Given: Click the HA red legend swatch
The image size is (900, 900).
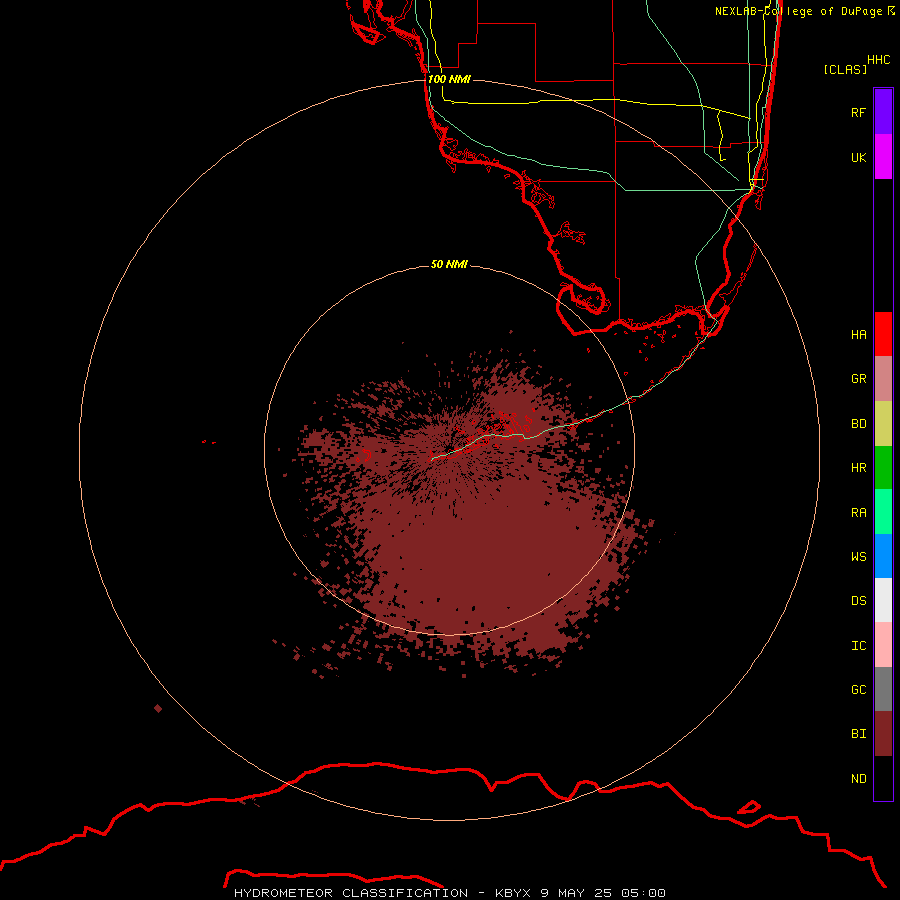Looking at the screenshot, I should pyautogui.click(x=883, y=334).
